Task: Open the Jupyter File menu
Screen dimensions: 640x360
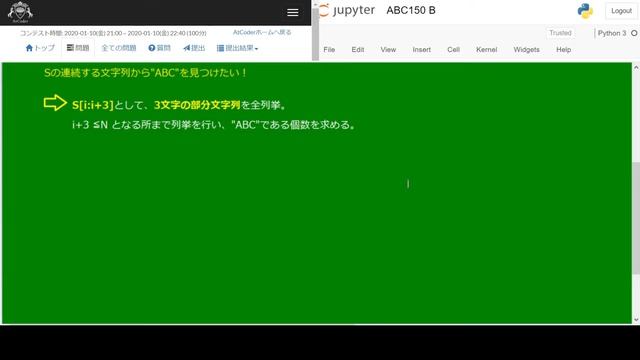Action: [x=329, y=49]
